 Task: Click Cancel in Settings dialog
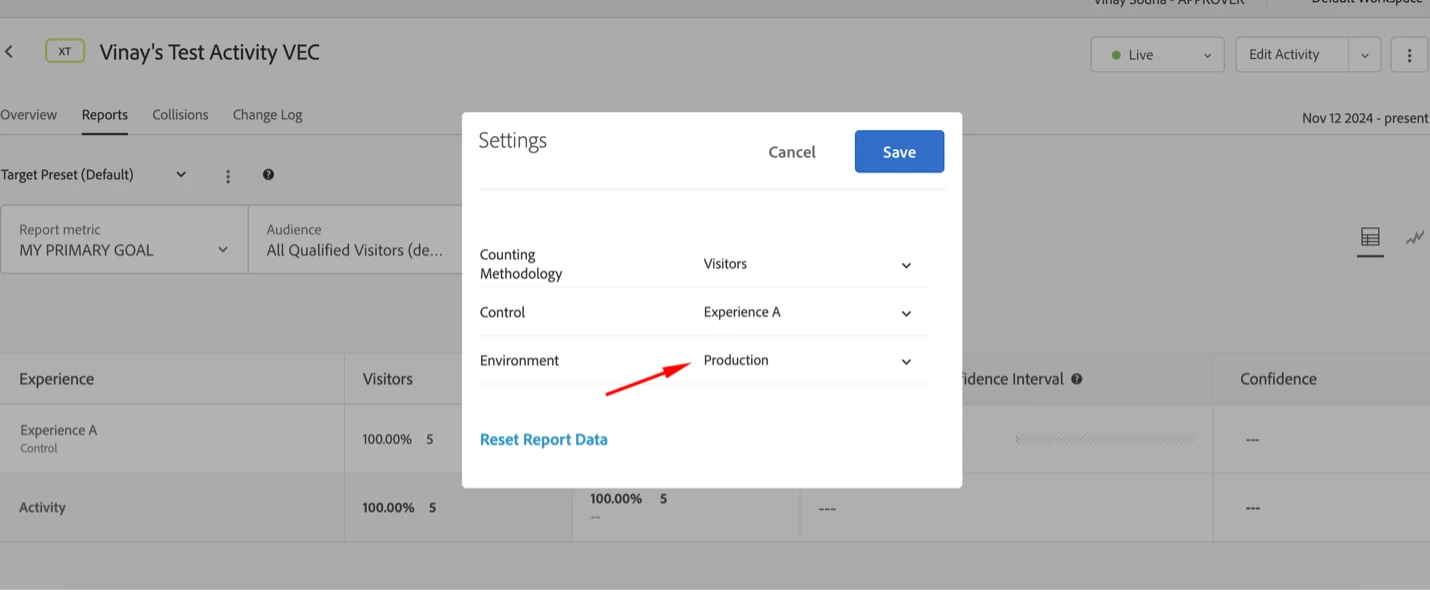(792, 152)
